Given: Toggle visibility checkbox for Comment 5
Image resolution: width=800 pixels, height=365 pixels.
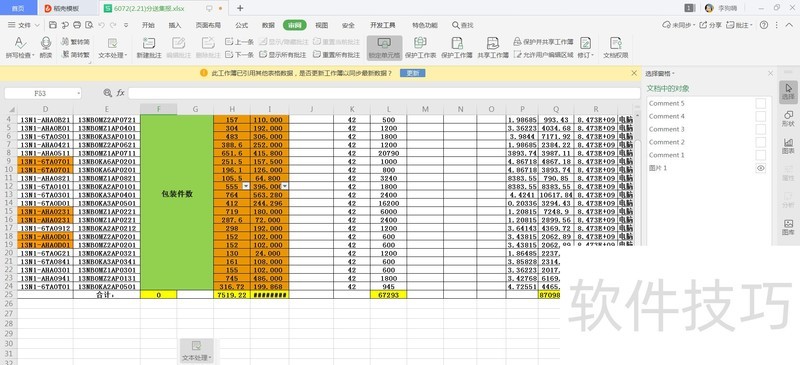Looking at the screenshot, I should [760, 104].
